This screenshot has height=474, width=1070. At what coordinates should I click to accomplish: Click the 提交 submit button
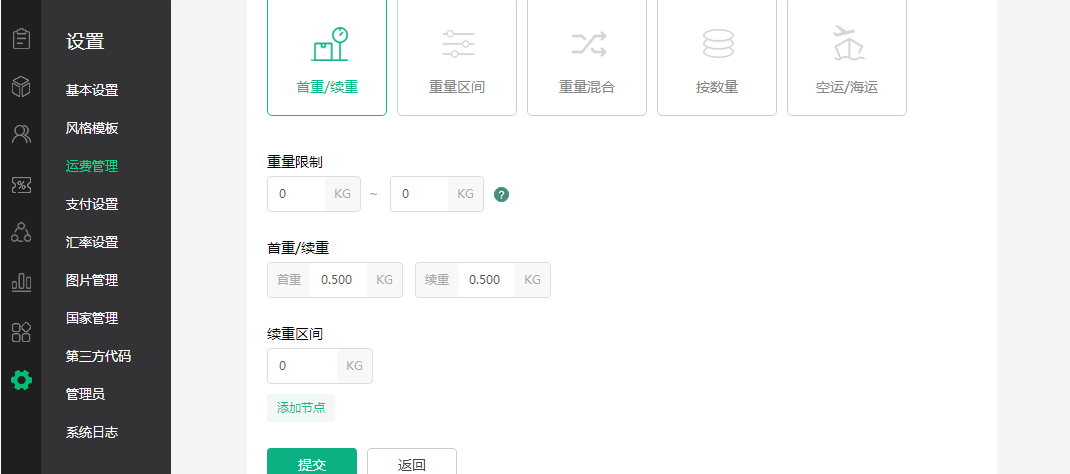point(312,463)
